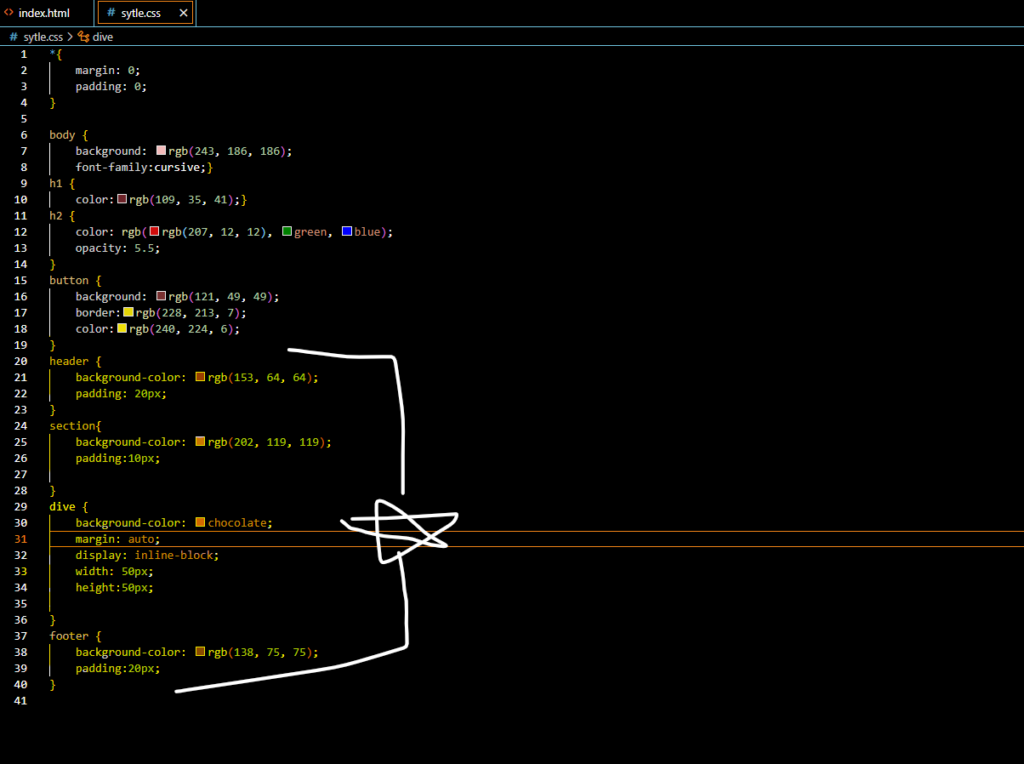Select the sytle.css editor tab
This screenshot has width=1024, height=764.
pos(140,13)
